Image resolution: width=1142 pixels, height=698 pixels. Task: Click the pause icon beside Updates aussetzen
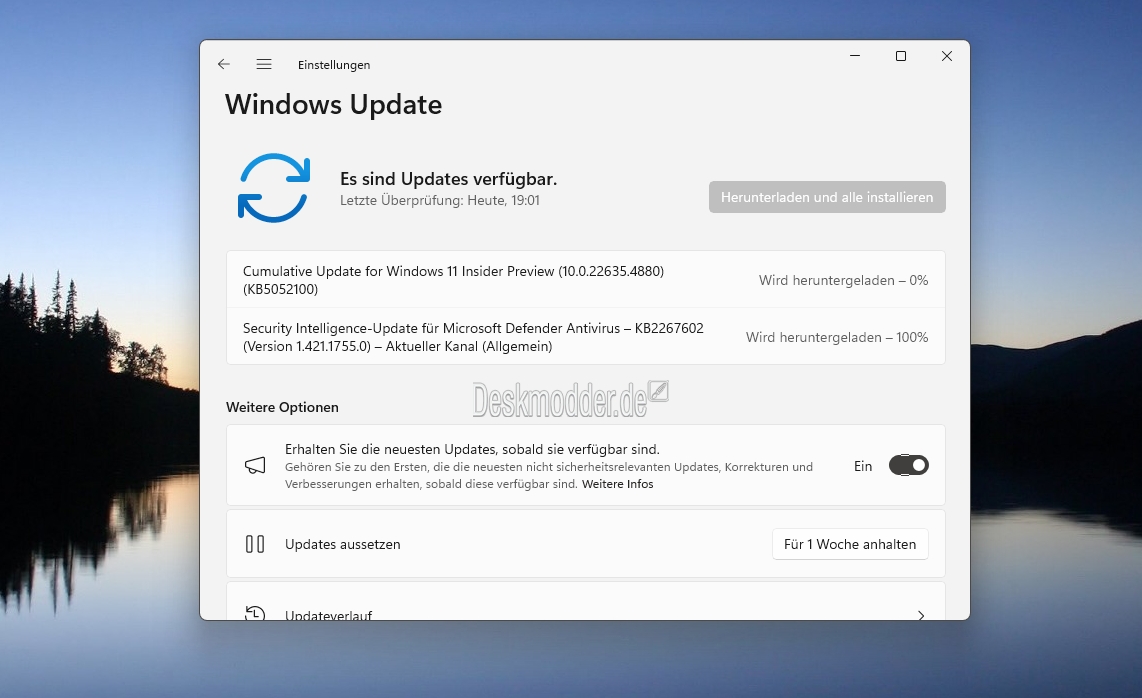(255, 544)
